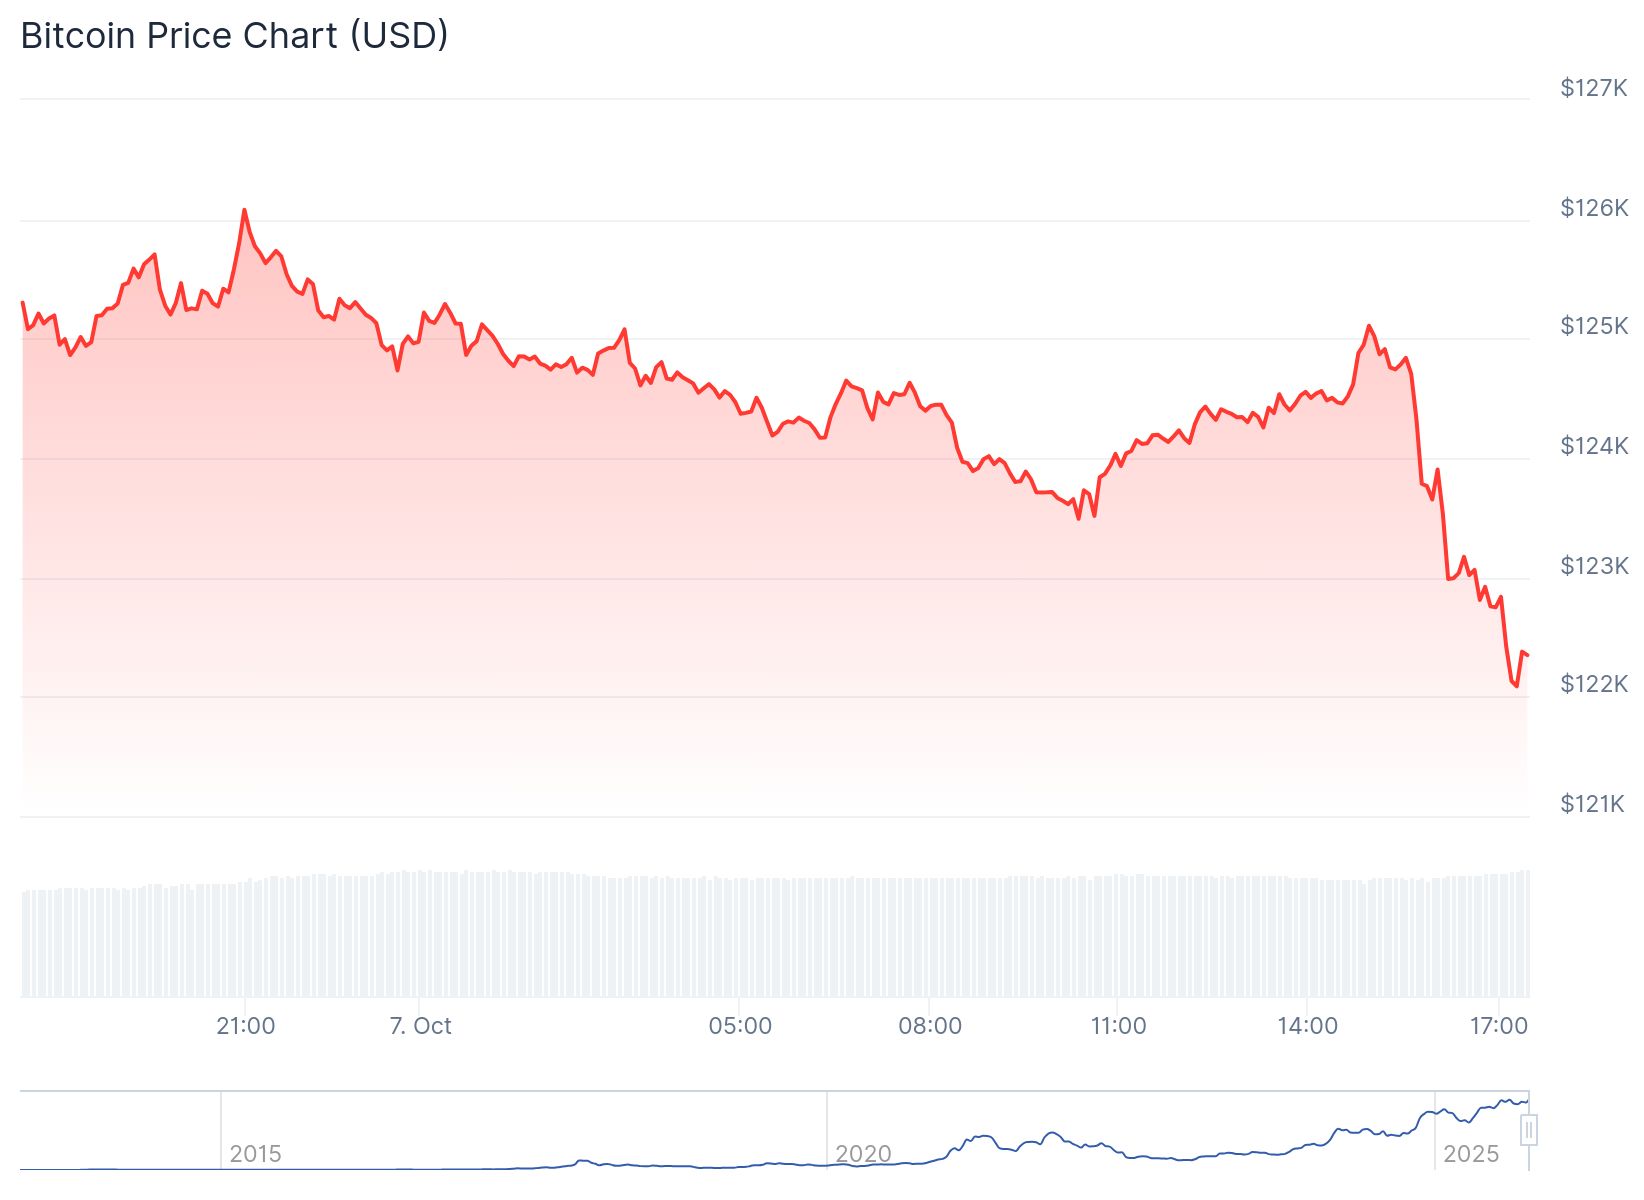Click the 2015 marker in the navigator
Screen dimensions: 1644x1200
click(255, 1154)
